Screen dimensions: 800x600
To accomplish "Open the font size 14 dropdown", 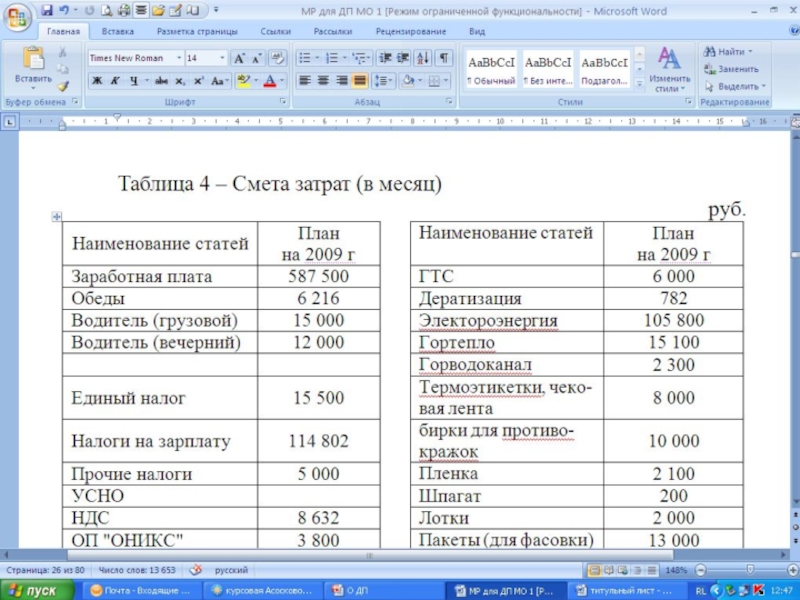I will 220,58.
